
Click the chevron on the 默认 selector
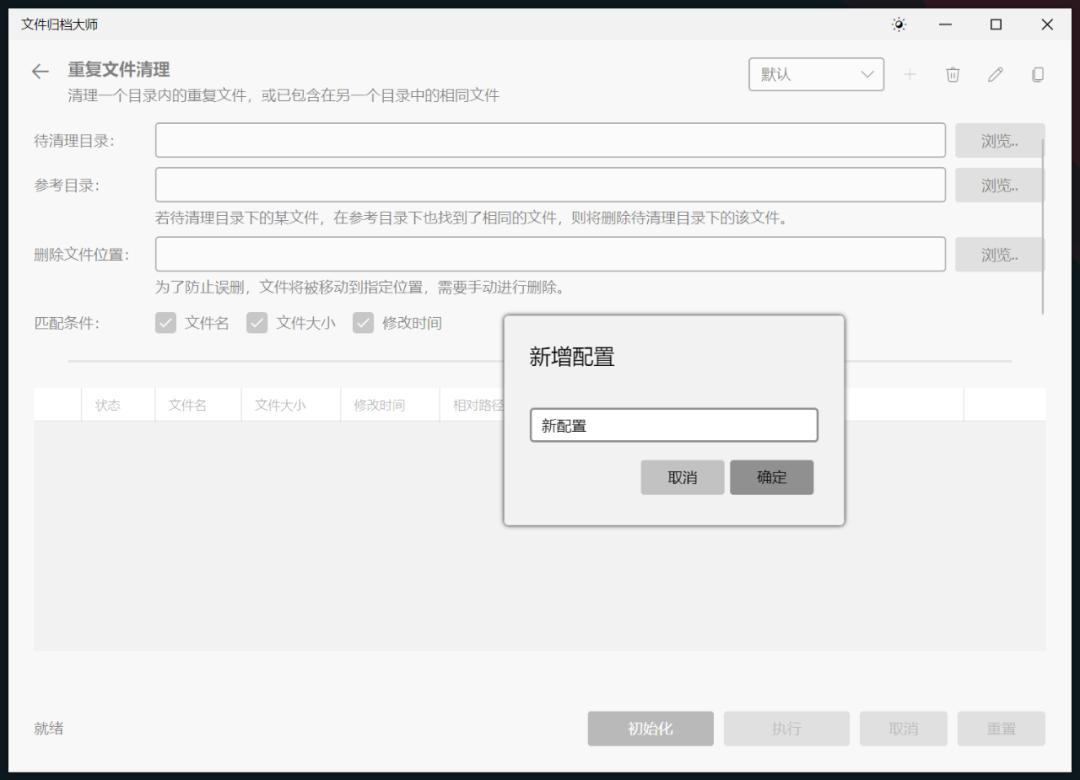point(868,74)
